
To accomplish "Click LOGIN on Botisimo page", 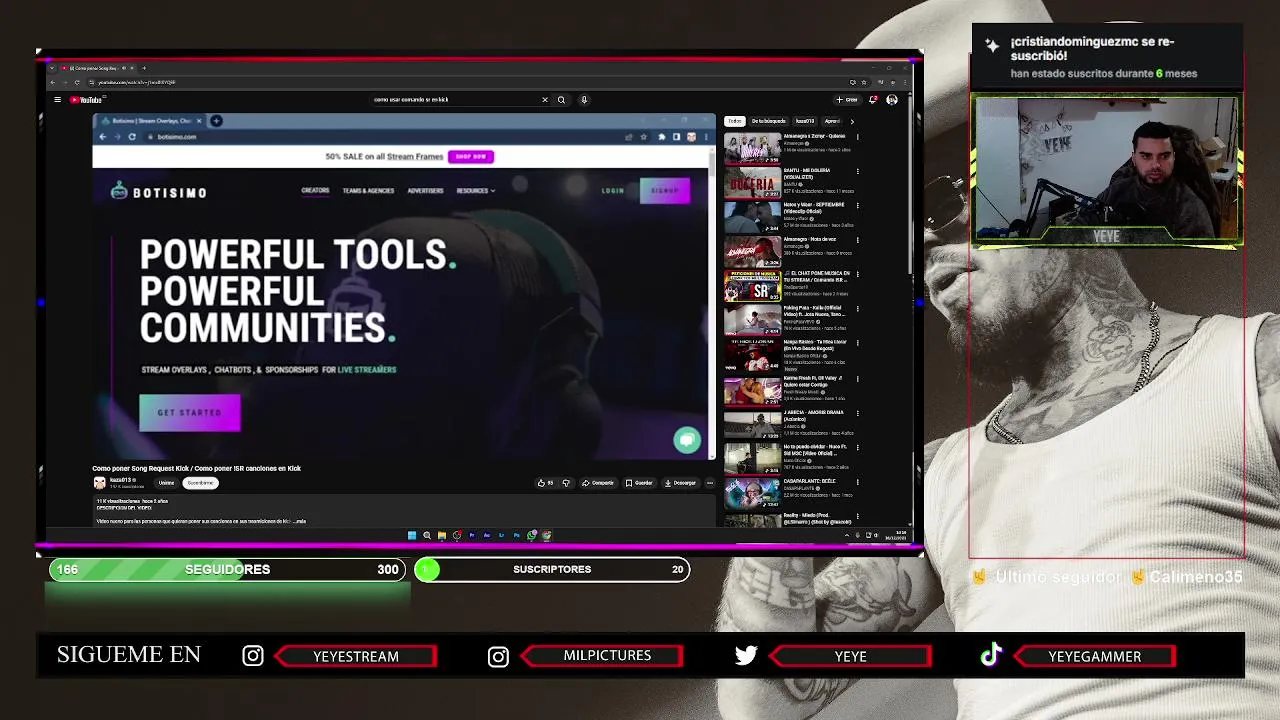I will coord(613,190).
